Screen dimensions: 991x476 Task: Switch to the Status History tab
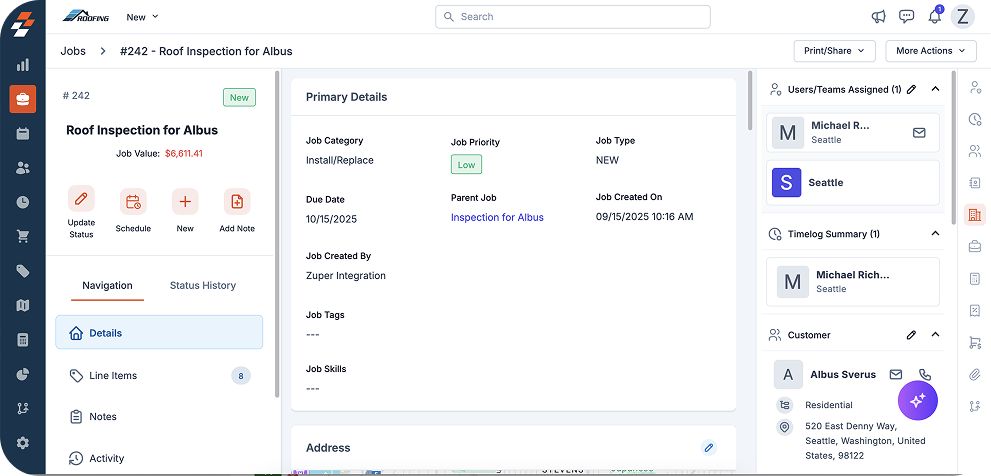point(203,285)
